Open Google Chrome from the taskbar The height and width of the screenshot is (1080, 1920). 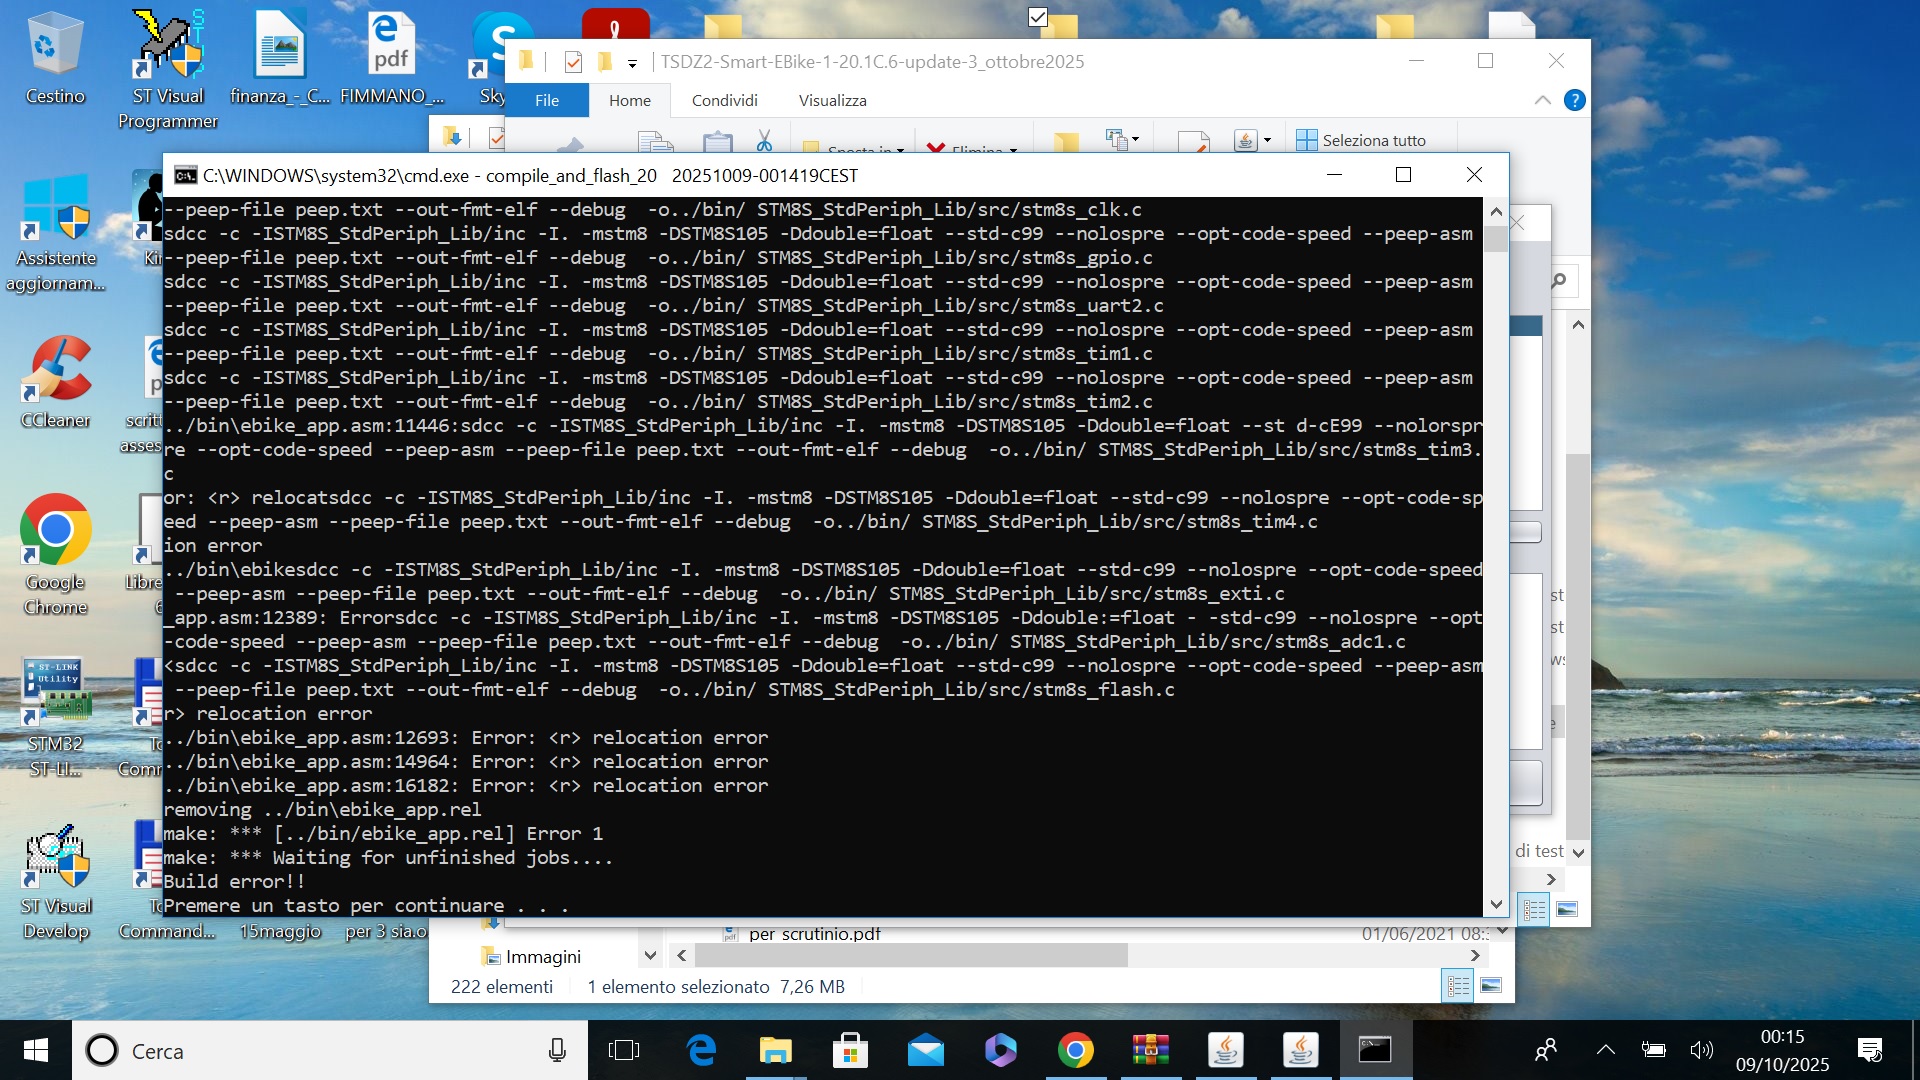pyautogui.click(x=1075, y=1050)
